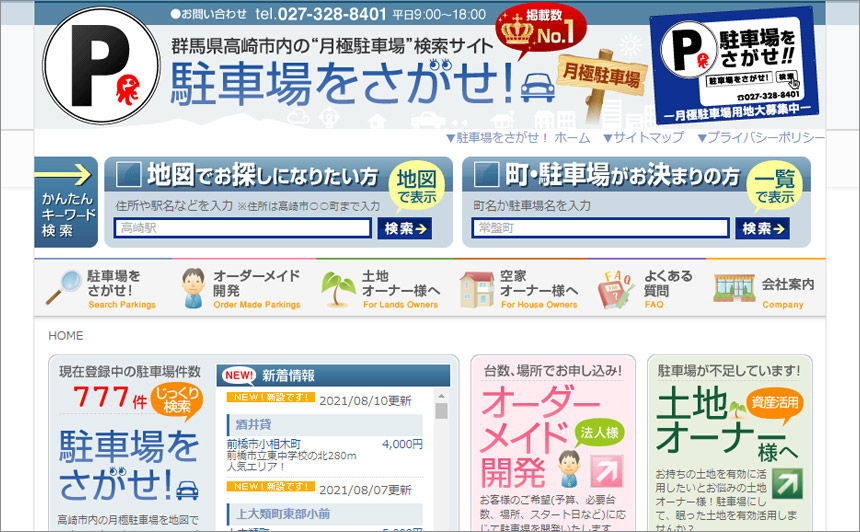The height and width of the screenshot is (532, 860).
Task: Click the 2021/08/10更新 date text
Action: [x=365, y=401]
